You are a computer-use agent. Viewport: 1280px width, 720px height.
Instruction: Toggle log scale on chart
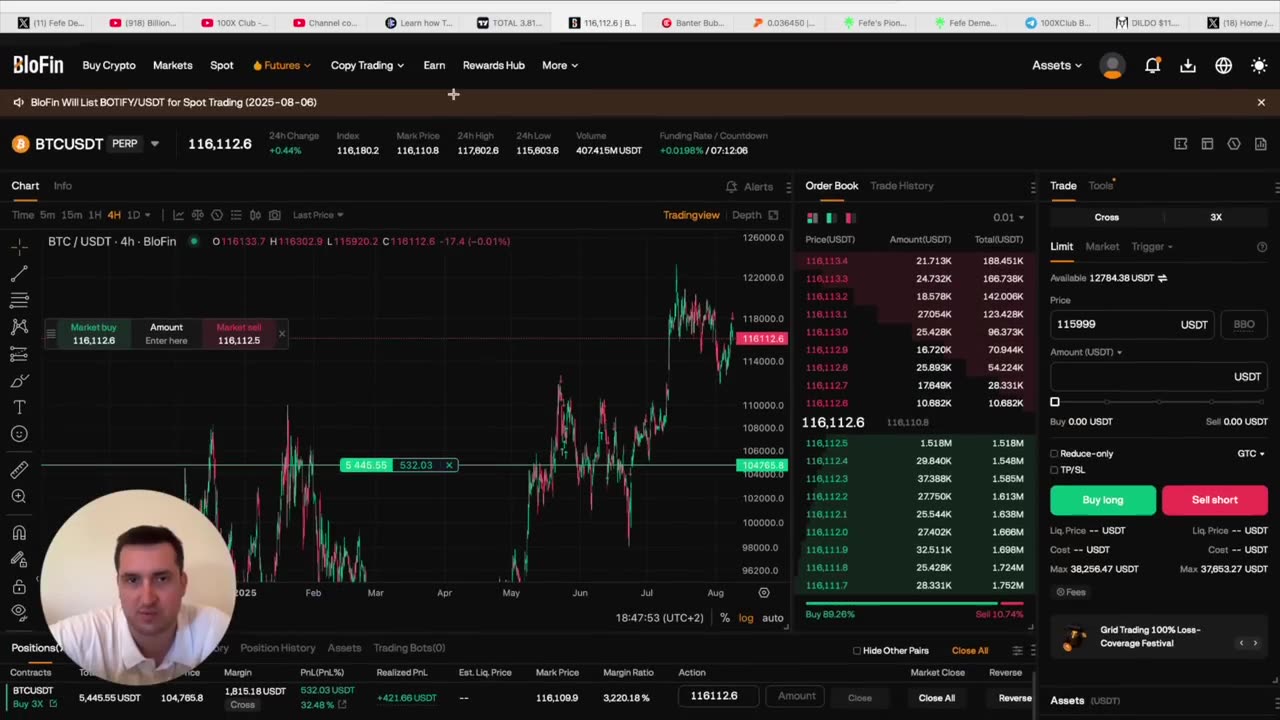[x=746, y=618]
